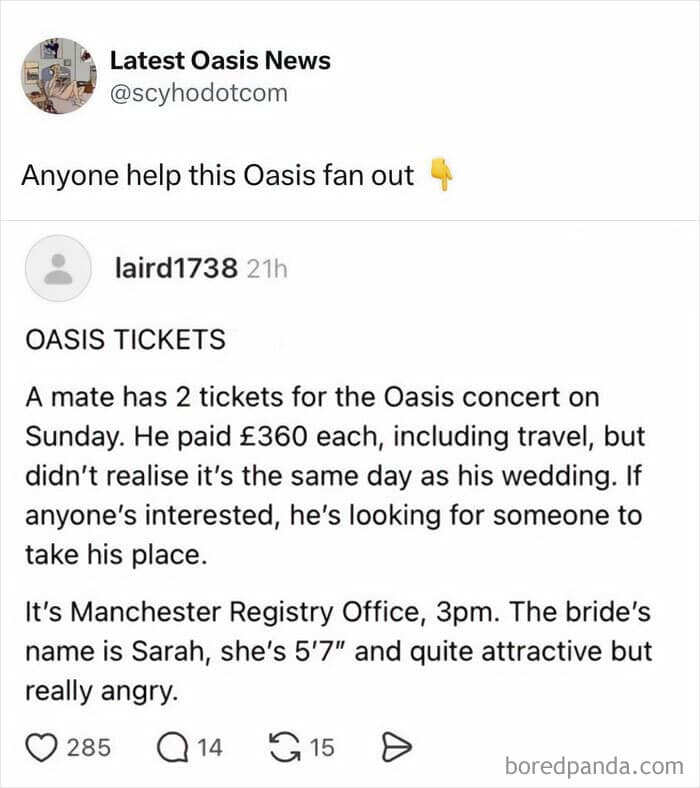Click the 285 likes count
Screen dimensions: 700x788
[88, 747]
